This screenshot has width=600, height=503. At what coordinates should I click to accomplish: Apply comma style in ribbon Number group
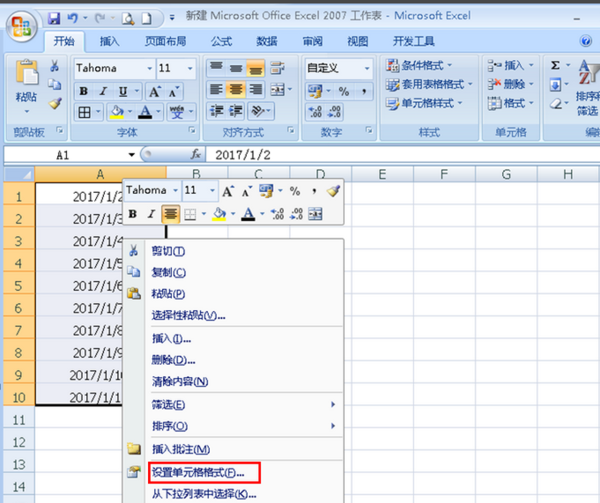[x=364, y=92]
